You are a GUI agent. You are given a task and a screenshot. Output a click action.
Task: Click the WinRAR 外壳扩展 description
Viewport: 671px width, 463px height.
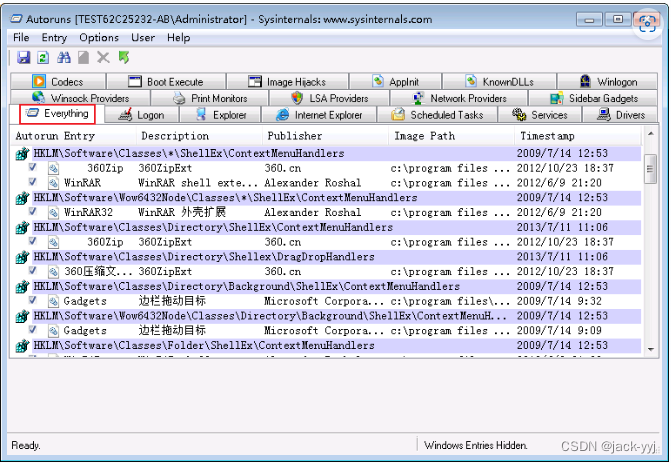coord(182,213)
